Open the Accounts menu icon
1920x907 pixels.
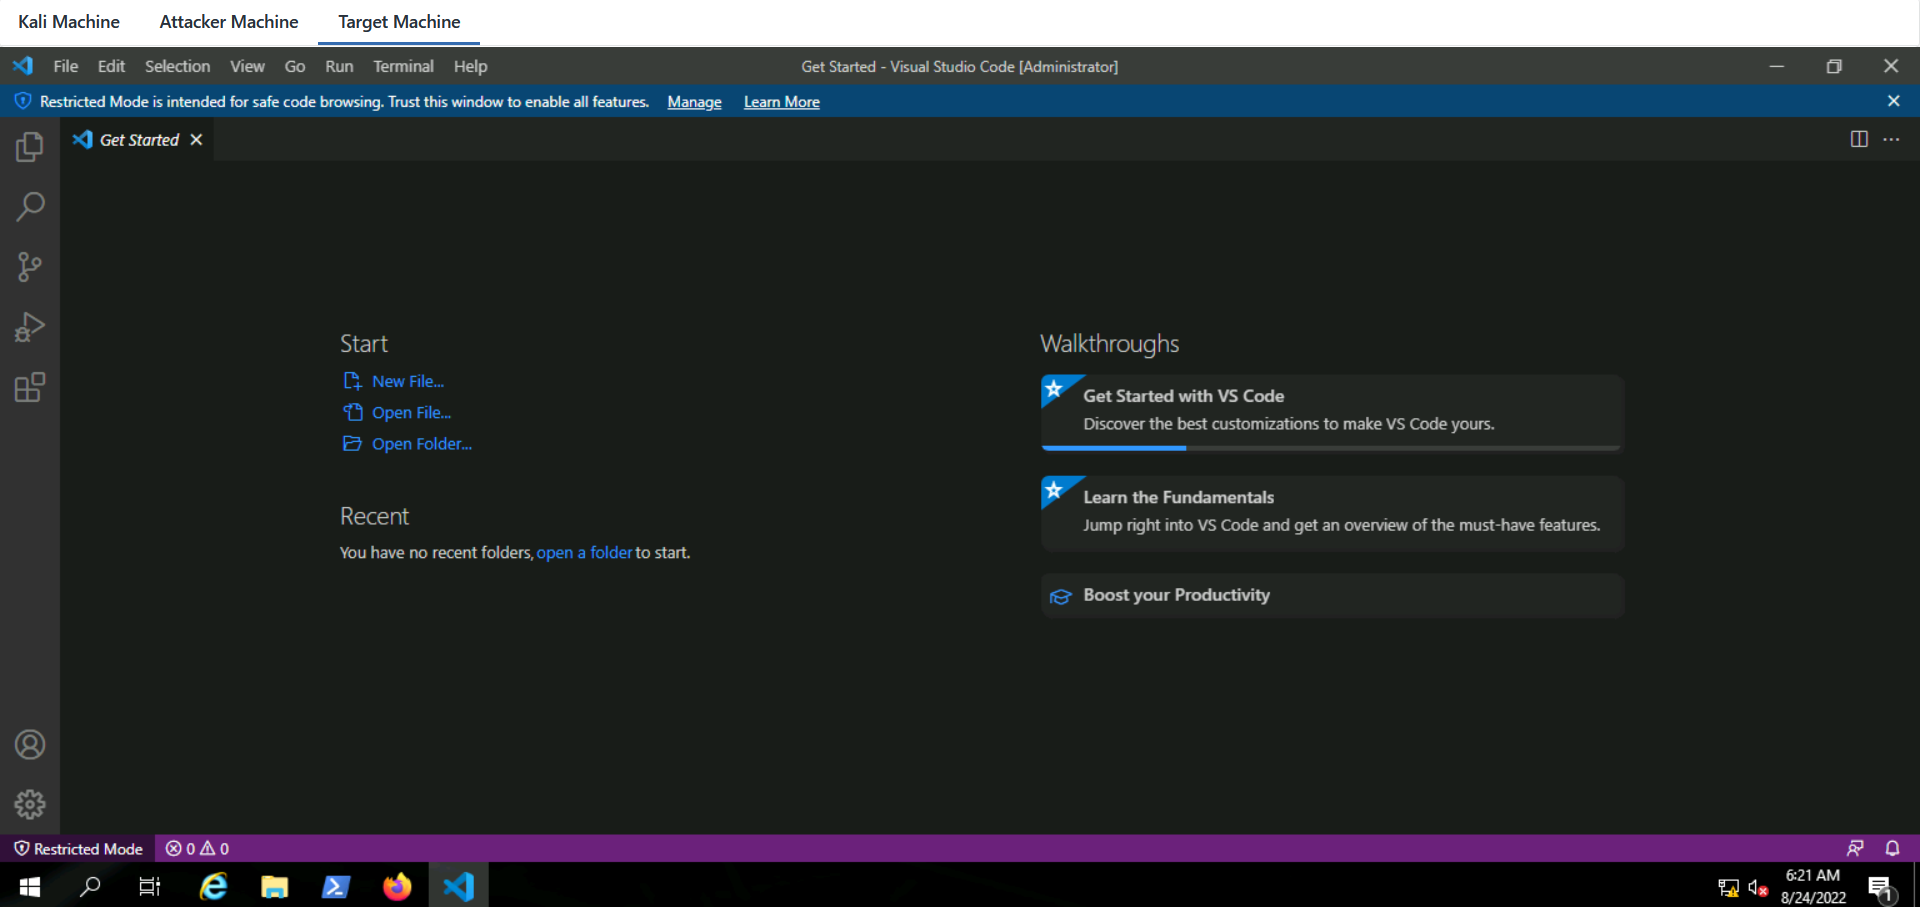30,745
